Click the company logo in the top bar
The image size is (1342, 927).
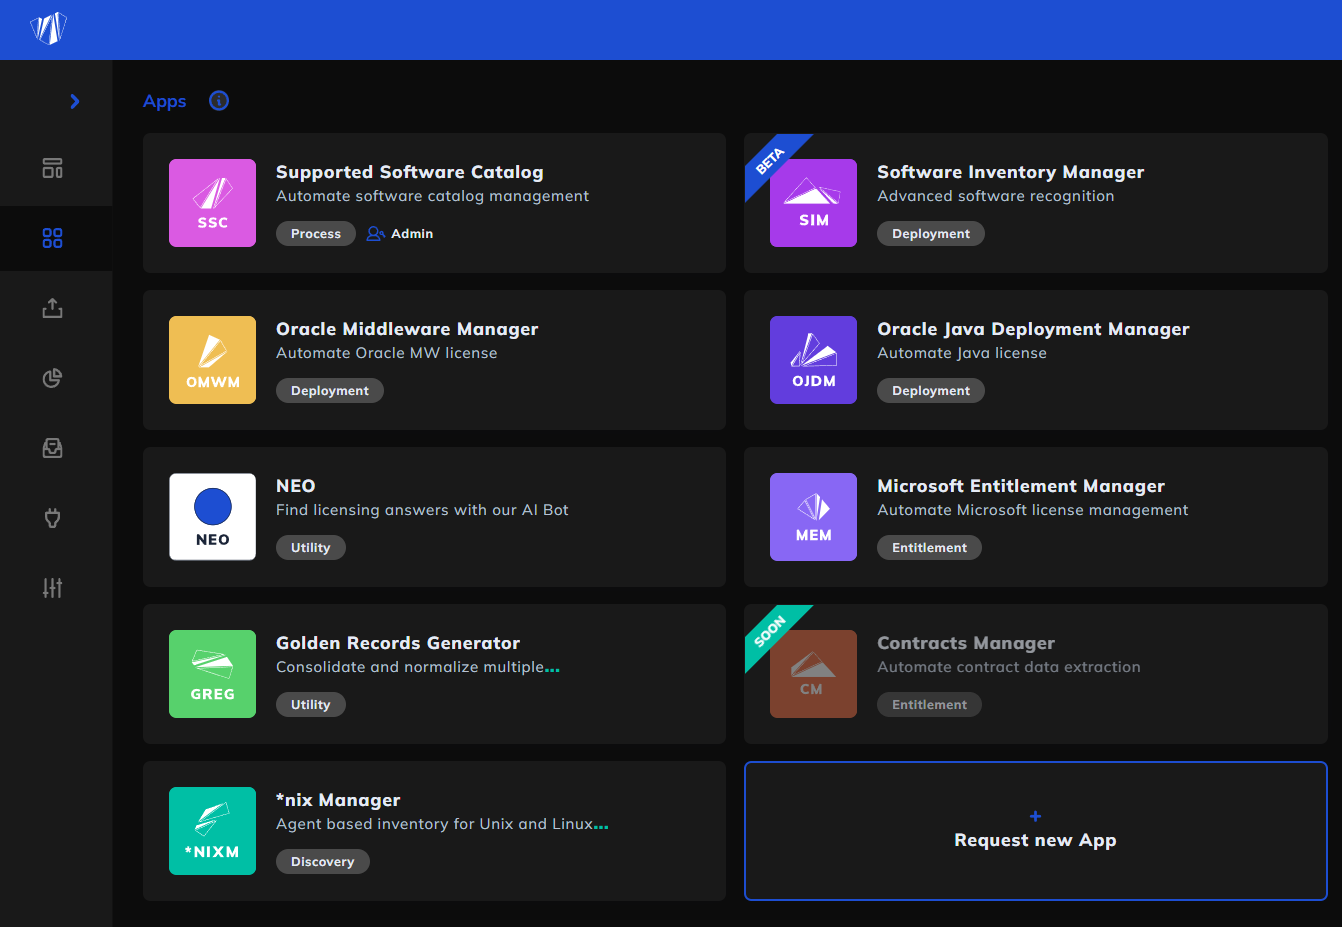coord(48,29)
